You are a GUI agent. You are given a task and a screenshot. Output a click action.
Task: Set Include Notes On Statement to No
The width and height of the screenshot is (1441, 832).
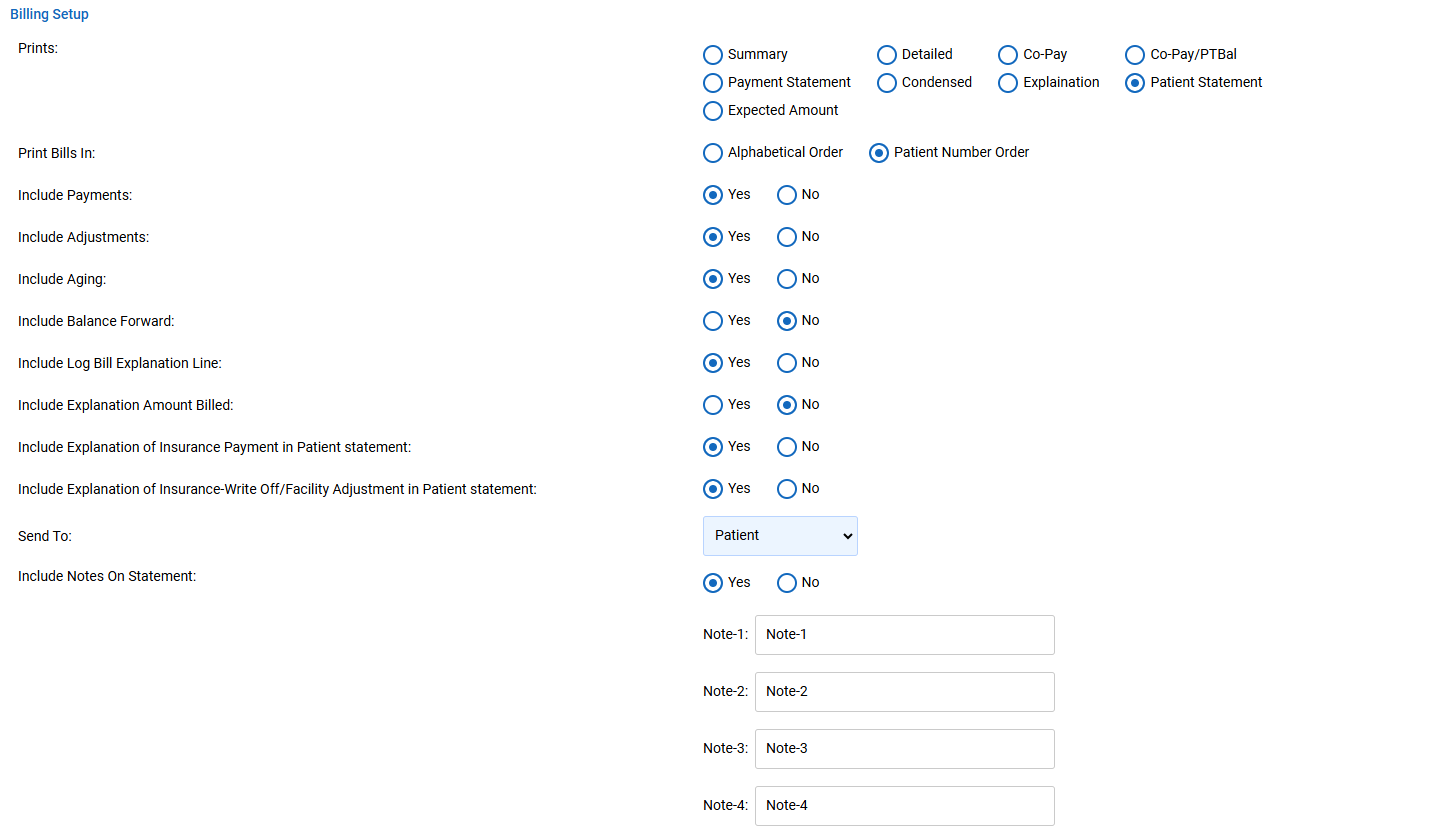click(787, 583)
